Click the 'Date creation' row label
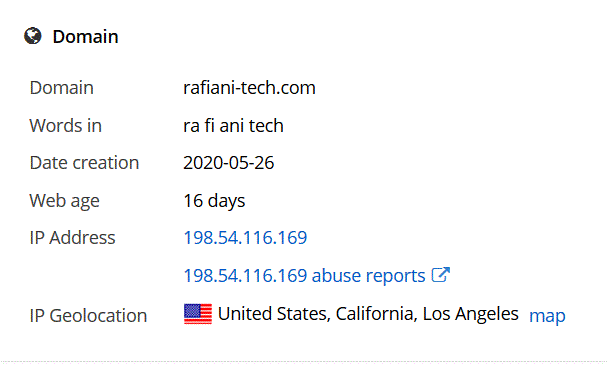This screenshot has width=608, height=367. (84, 163)
